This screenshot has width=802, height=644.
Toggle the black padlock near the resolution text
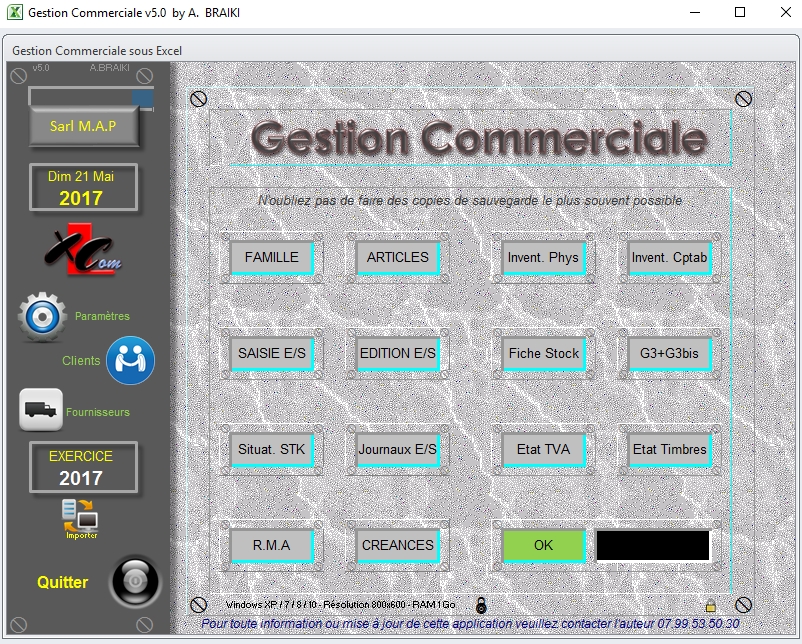[x=481, y=604]
